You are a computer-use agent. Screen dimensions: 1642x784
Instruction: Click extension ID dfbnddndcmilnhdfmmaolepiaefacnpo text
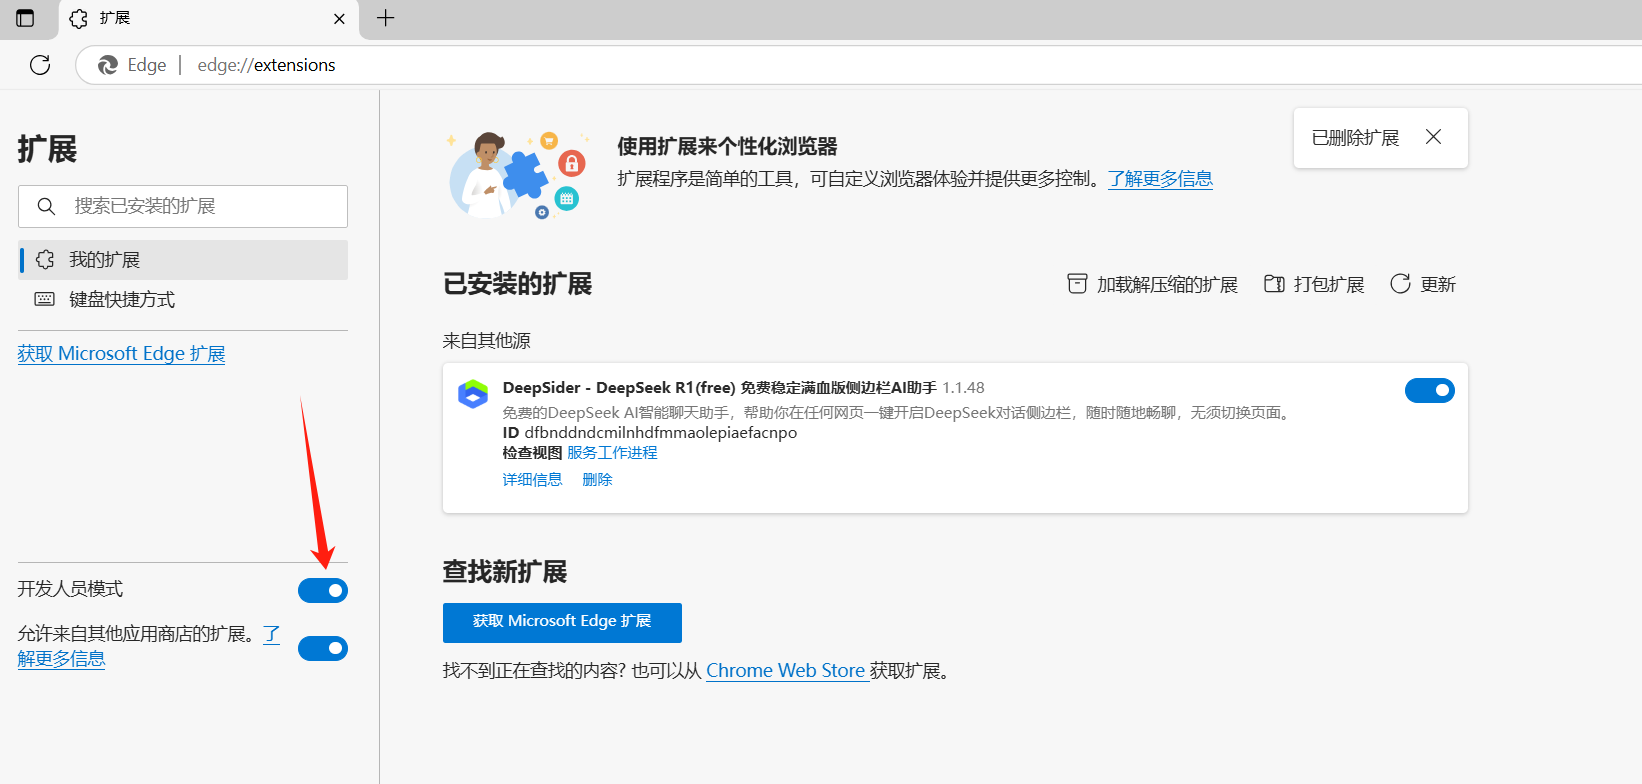(661, 433)
